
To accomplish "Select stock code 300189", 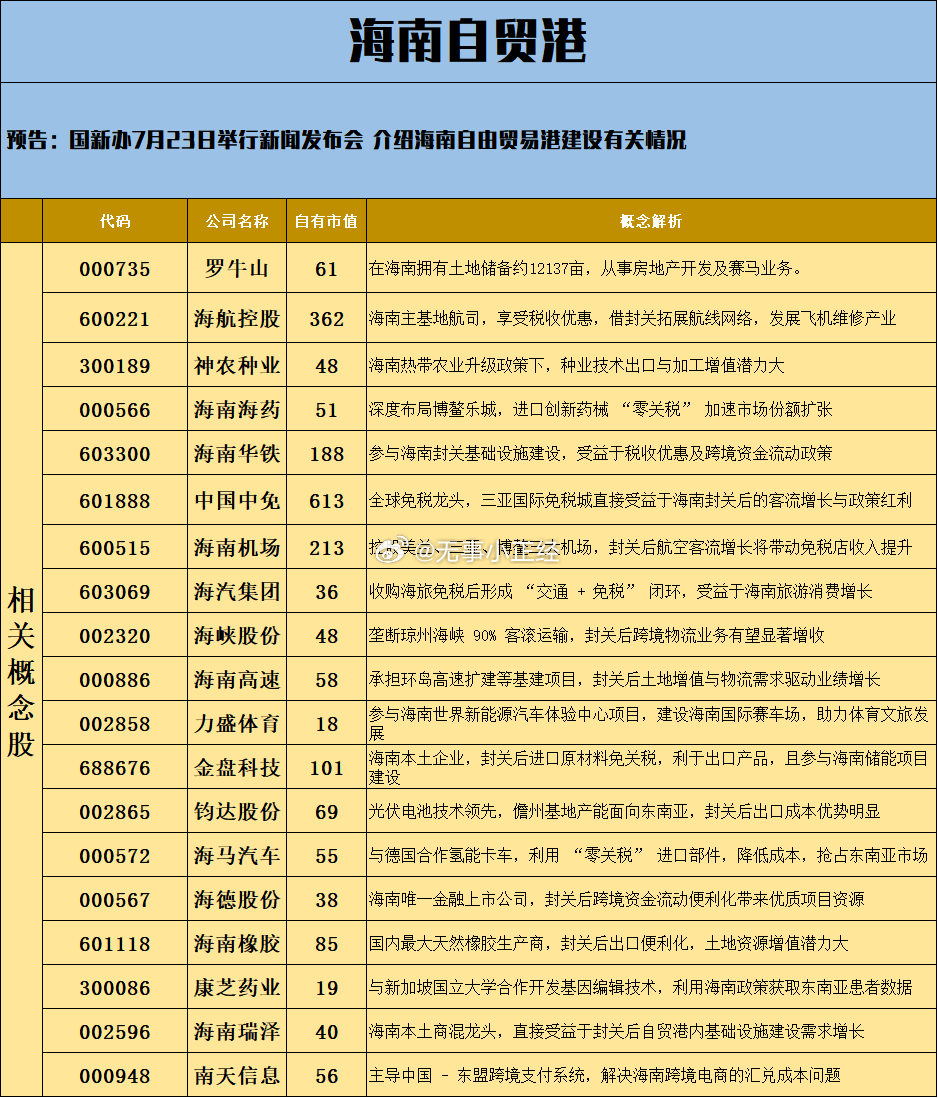I will click(x=115, y=366).
